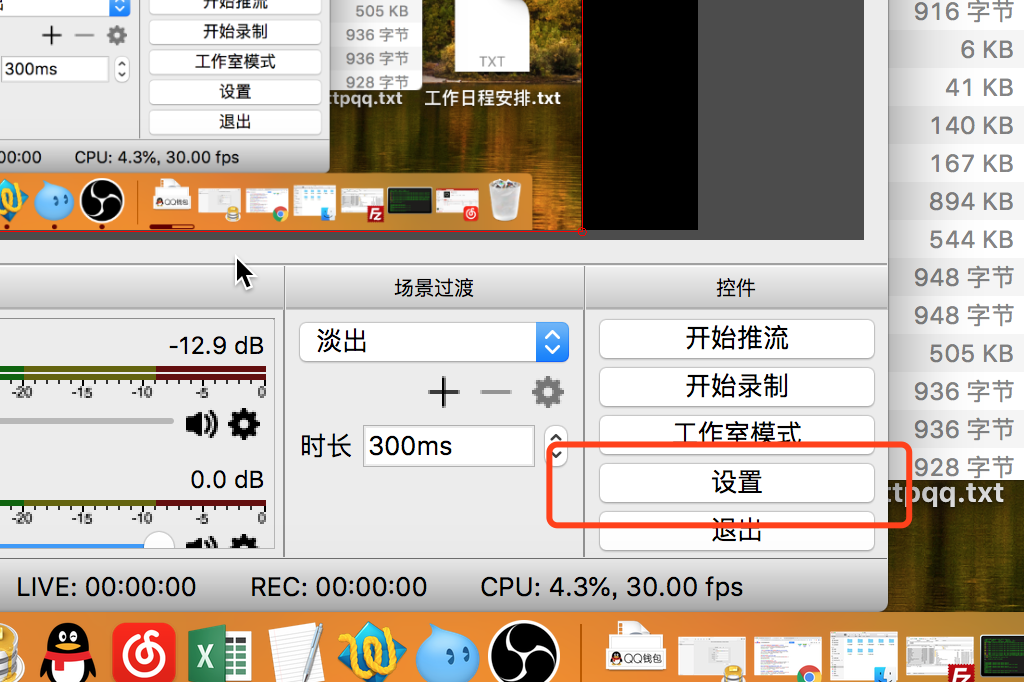Click the 300ms stepper in the preview

pos(121,69)
